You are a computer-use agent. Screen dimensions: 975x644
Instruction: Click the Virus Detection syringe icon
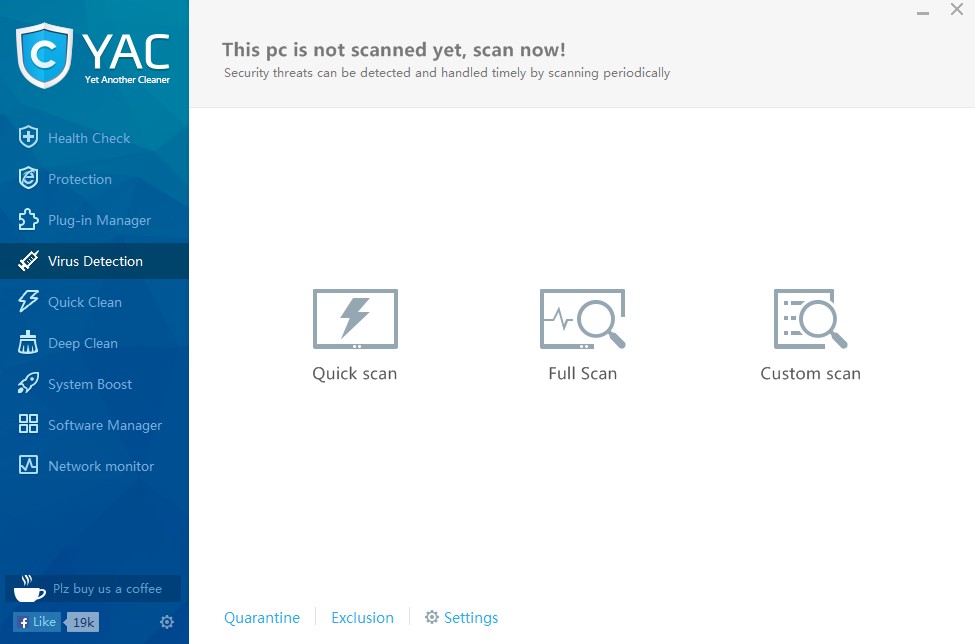(x=28, y=260)
